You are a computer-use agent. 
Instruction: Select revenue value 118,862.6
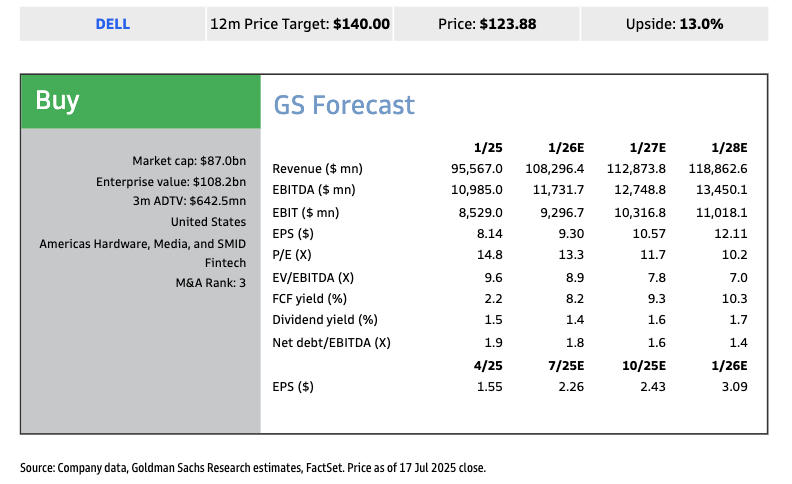coord(718,169)
